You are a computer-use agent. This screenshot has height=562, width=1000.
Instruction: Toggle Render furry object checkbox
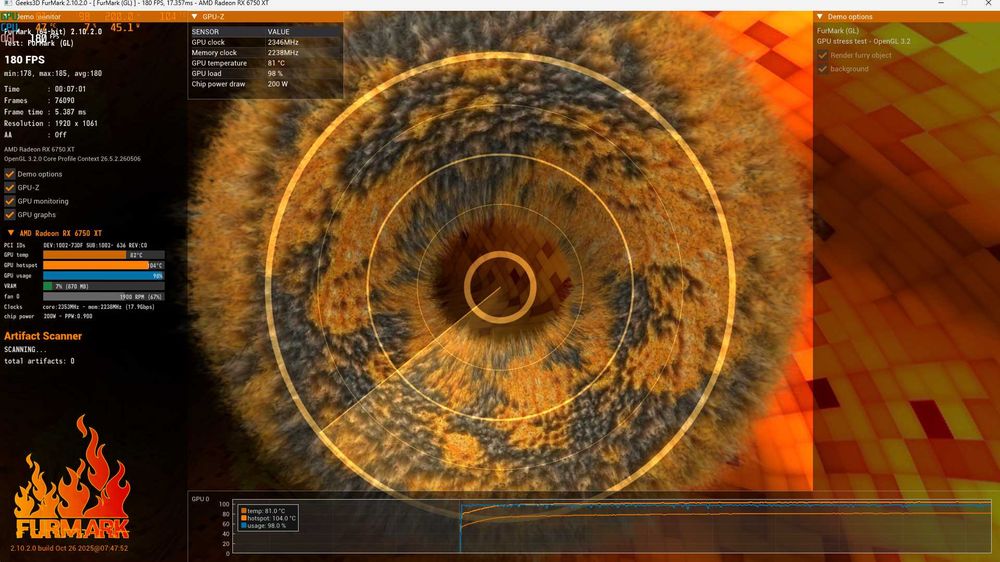823,55
